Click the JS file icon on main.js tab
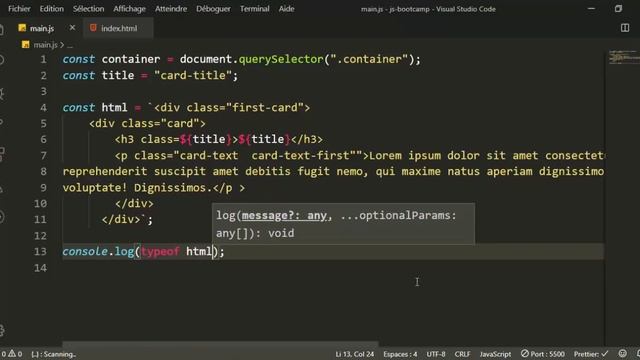This screenshot has width=640, height=360. tap(22, 28)
